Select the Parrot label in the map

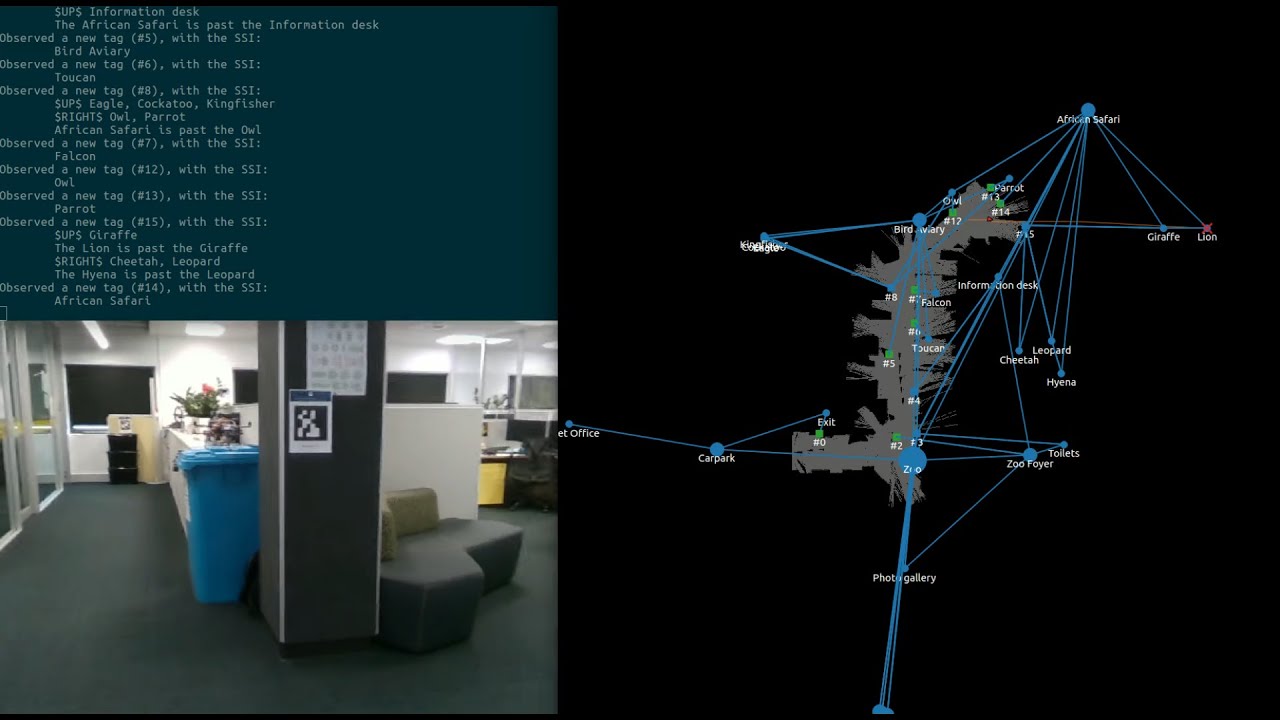pyautogui.click(x=1009, y=188)
